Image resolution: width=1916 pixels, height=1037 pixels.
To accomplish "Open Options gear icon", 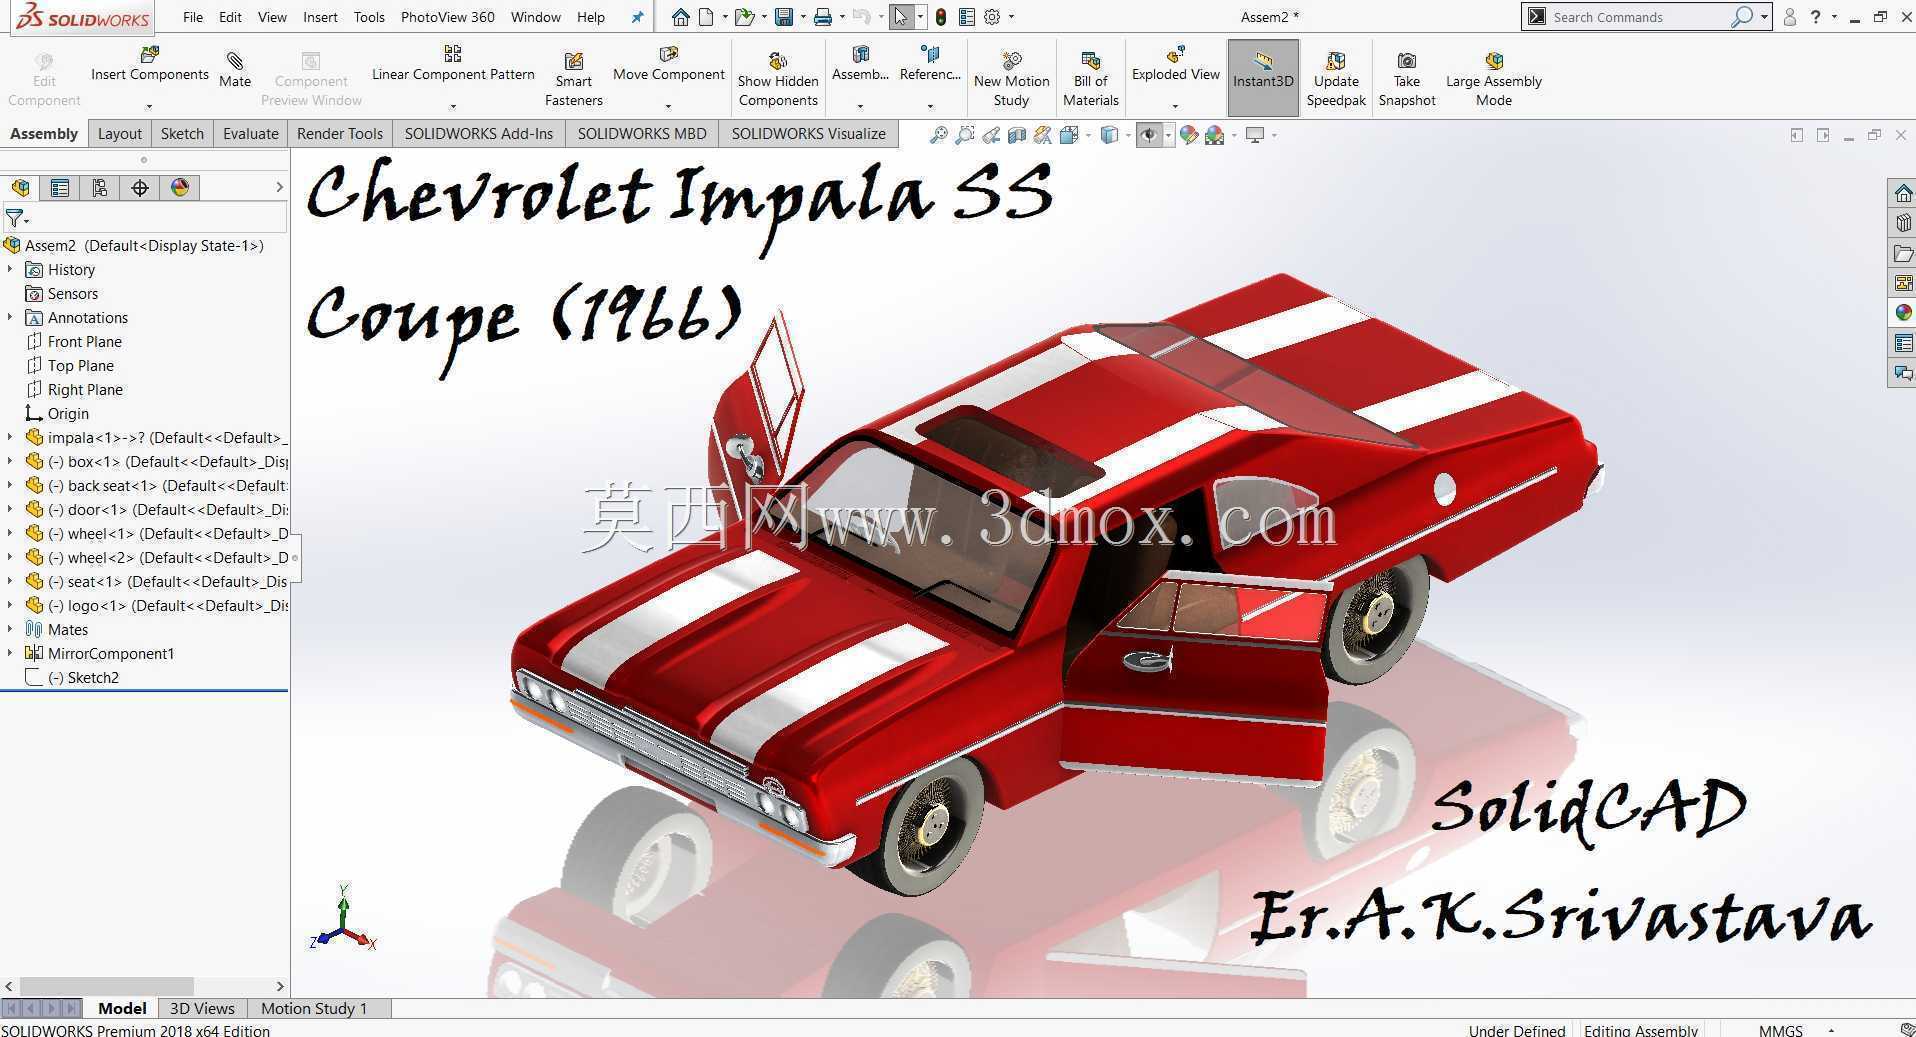I will pyautogui.click(x=992, y=17).
